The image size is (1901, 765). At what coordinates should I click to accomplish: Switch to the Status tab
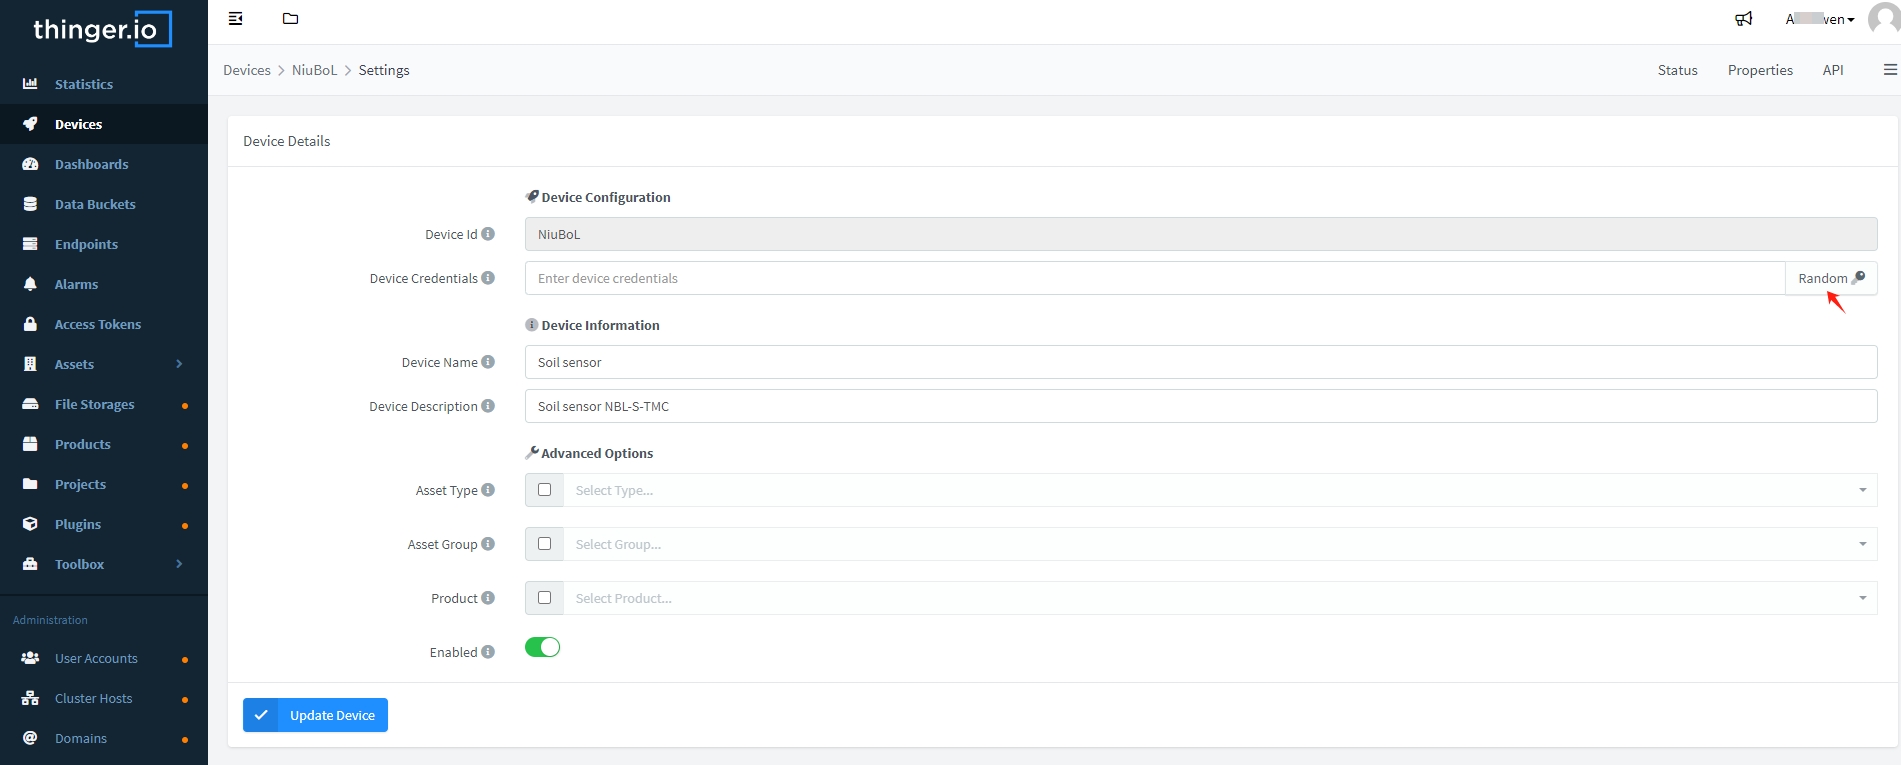point(1677,70)
